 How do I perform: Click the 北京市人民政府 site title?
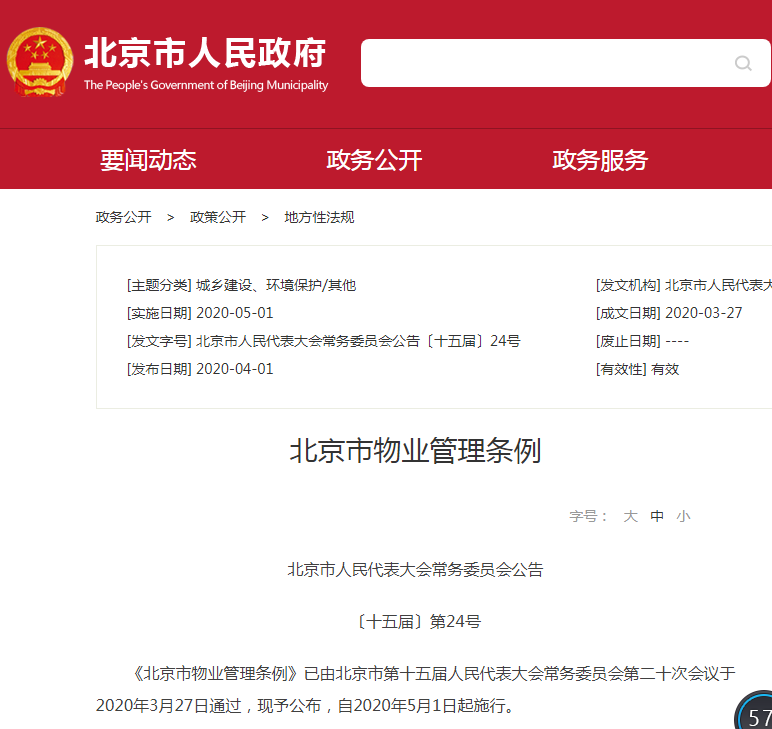[x=205, y=53]
